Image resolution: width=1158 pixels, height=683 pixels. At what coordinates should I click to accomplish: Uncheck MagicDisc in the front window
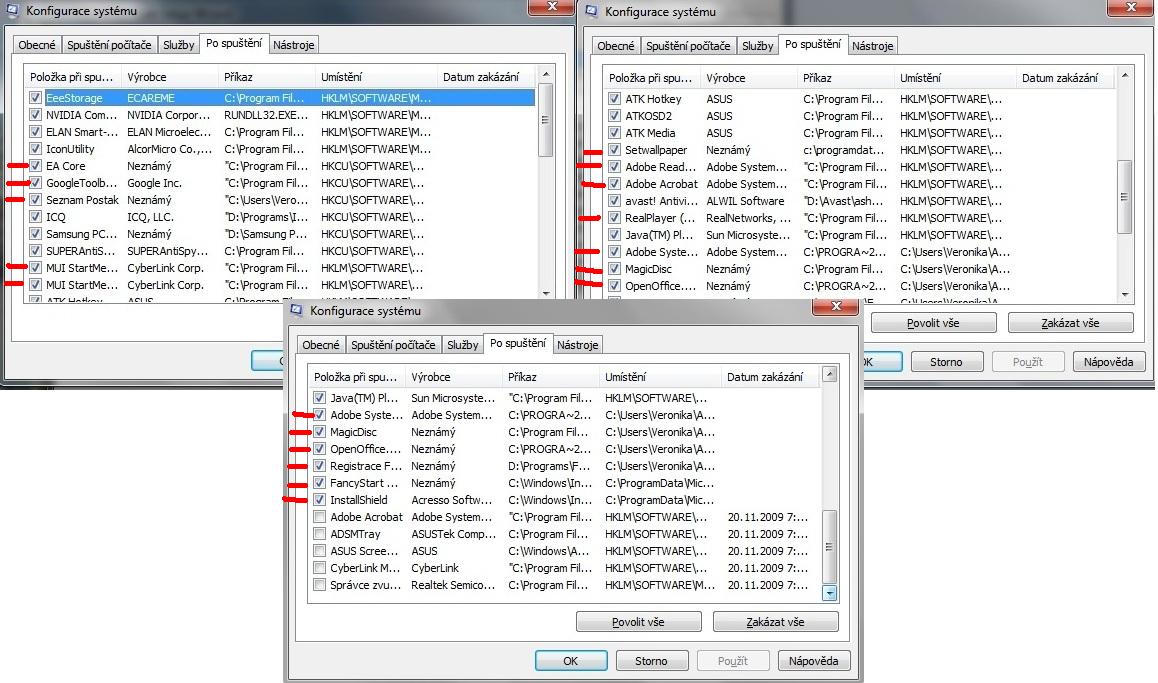coord(319,431)
